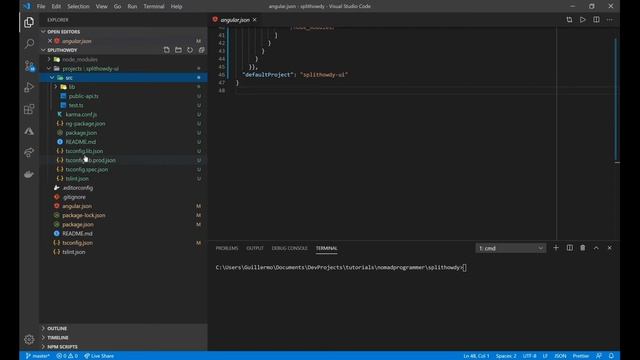This screenshot has height=360, width=640.
Task: Click the UTF-8 encoding indicator
Action: (x=529, y=356)
